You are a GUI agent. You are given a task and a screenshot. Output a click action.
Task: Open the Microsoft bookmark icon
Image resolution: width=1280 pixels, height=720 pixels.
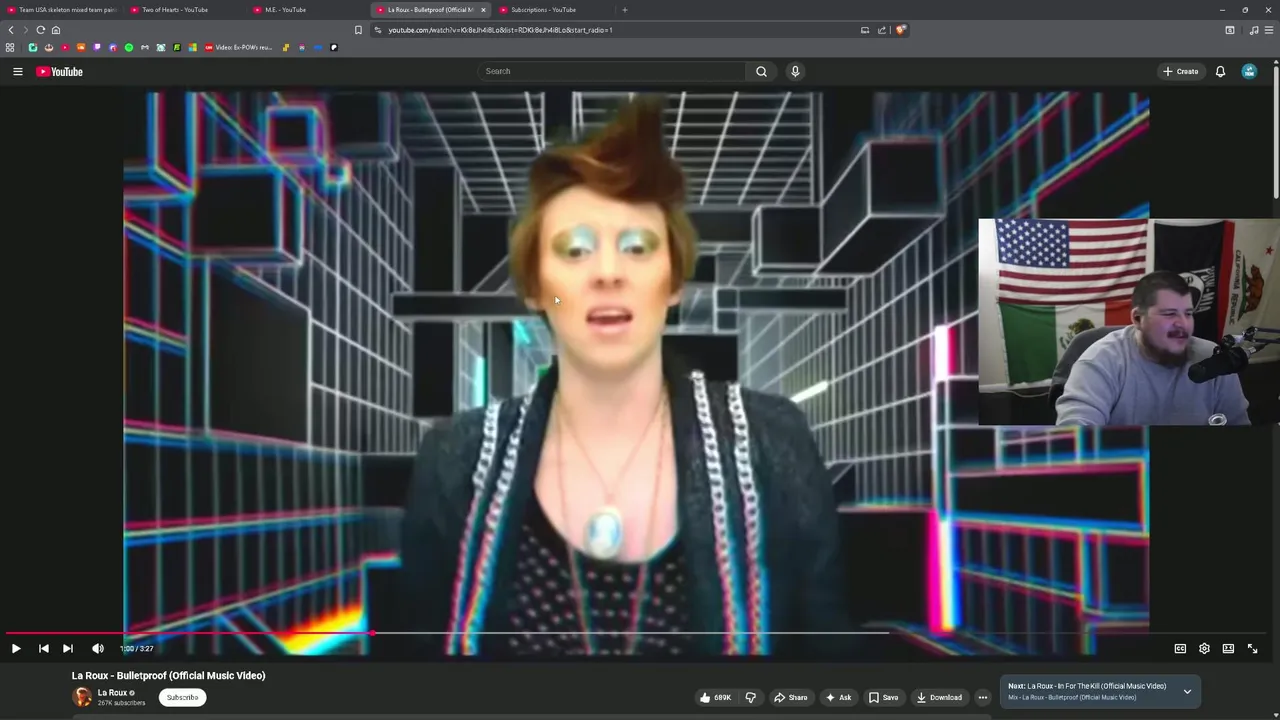point(193,47)
